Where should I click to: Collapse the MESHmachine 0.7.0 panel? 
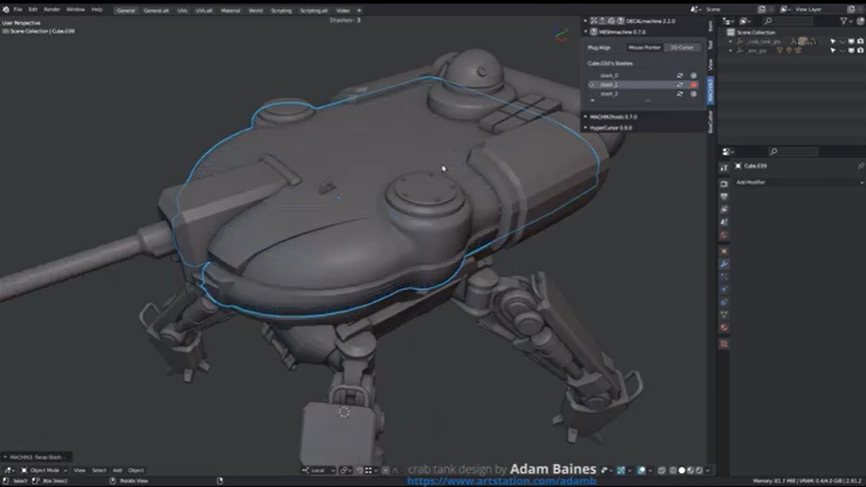coord(585,32)
